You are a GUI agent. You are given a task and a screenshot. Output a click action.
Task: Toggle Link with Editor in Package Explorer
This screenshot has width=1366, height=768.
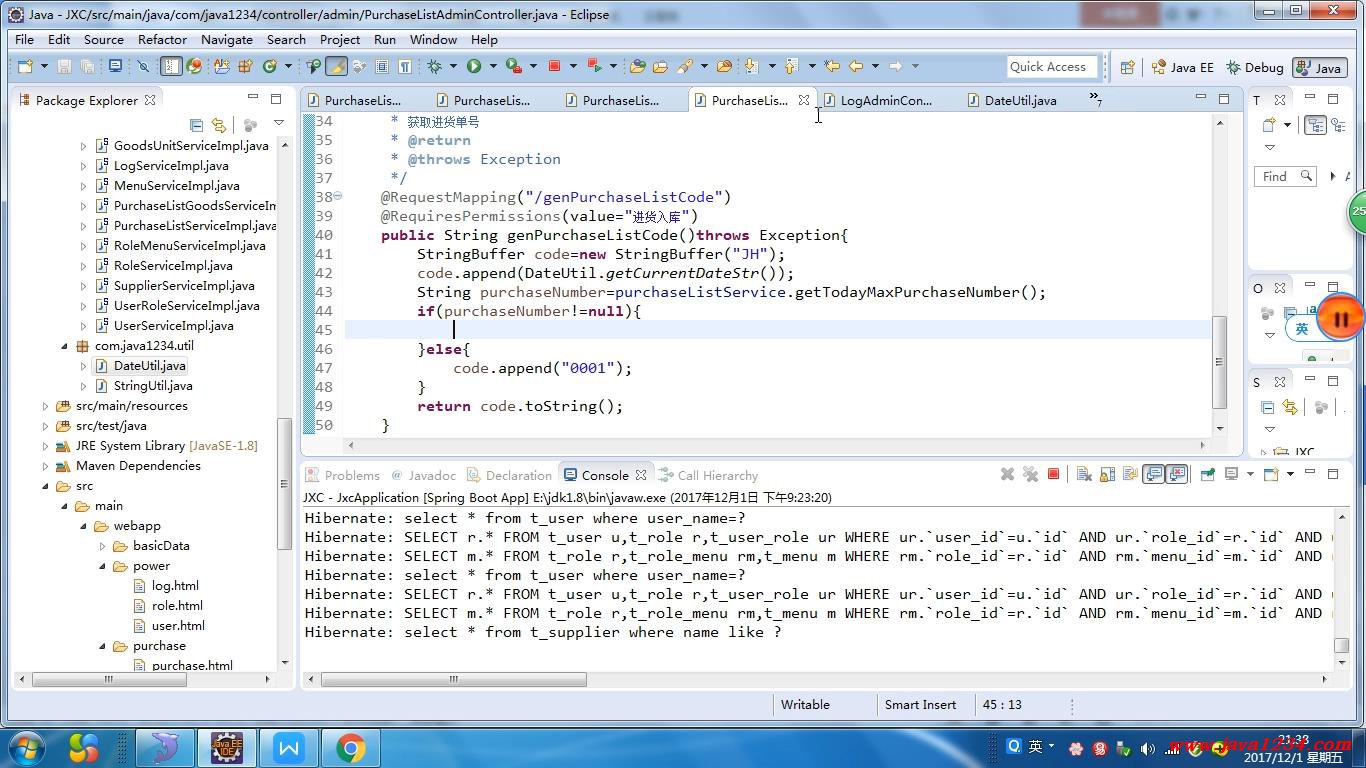[x=218, y=125]
